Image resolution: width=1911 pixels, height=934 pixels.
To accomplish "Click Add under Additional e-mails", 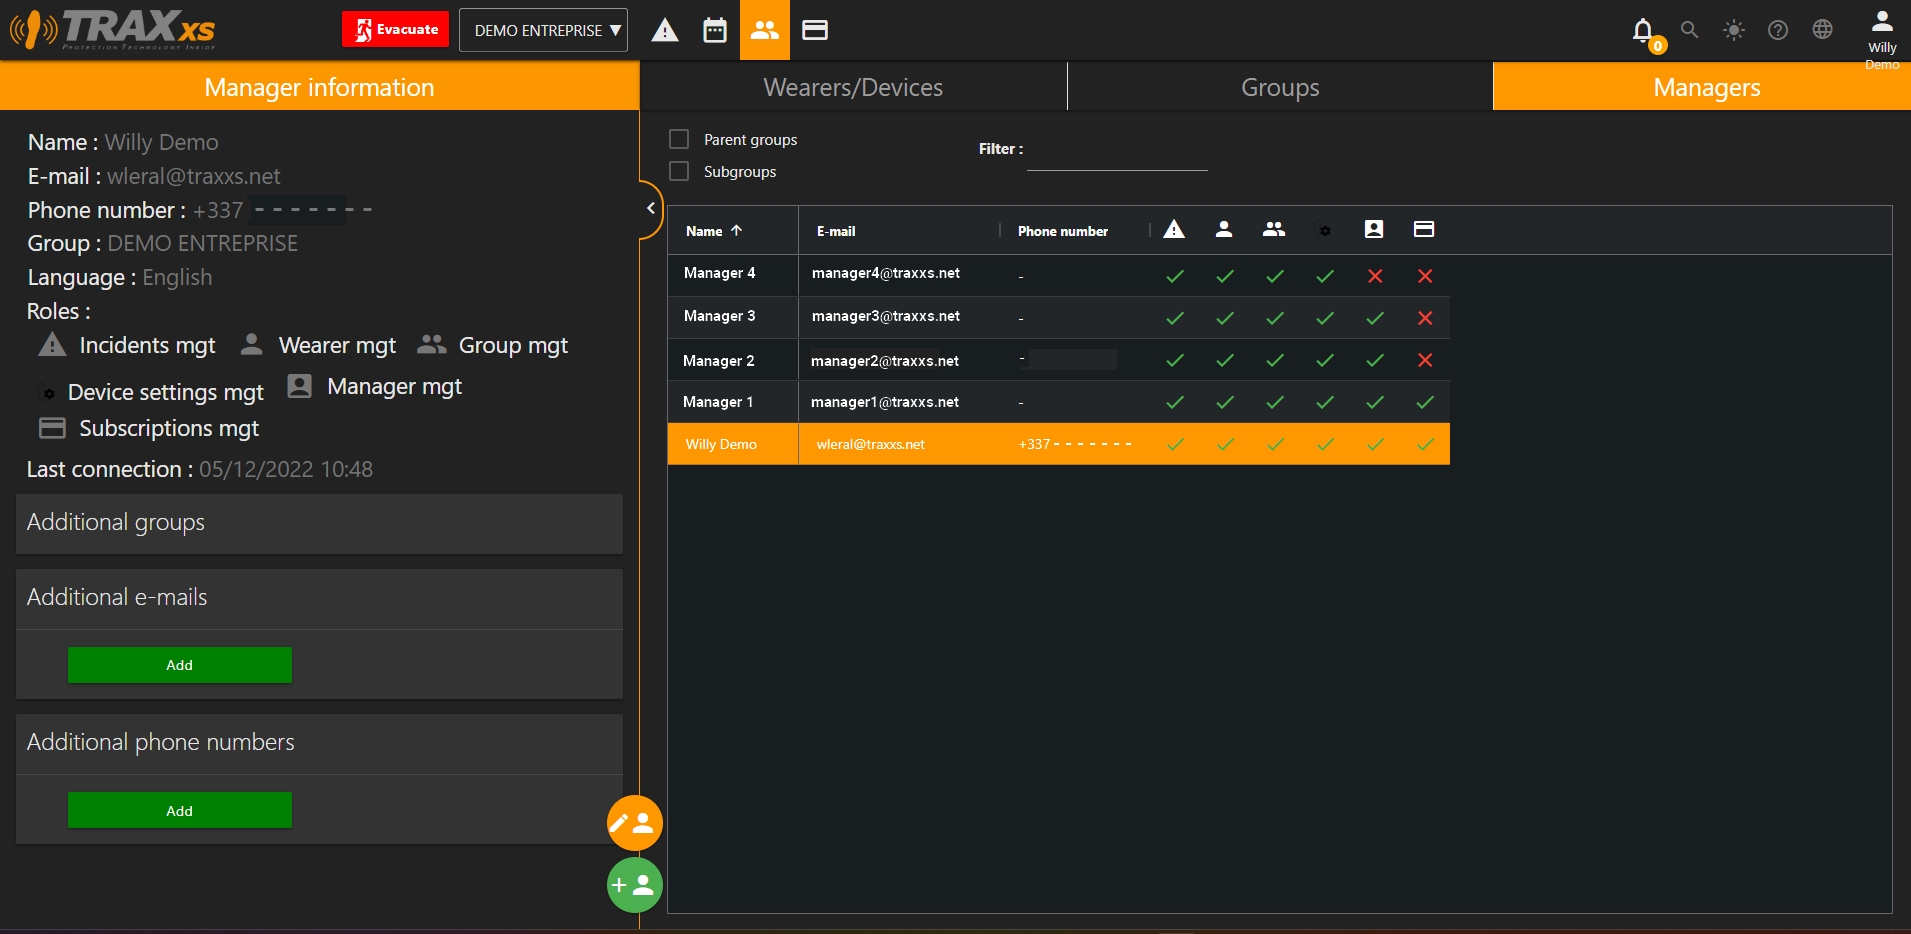I will coord(180,665).
